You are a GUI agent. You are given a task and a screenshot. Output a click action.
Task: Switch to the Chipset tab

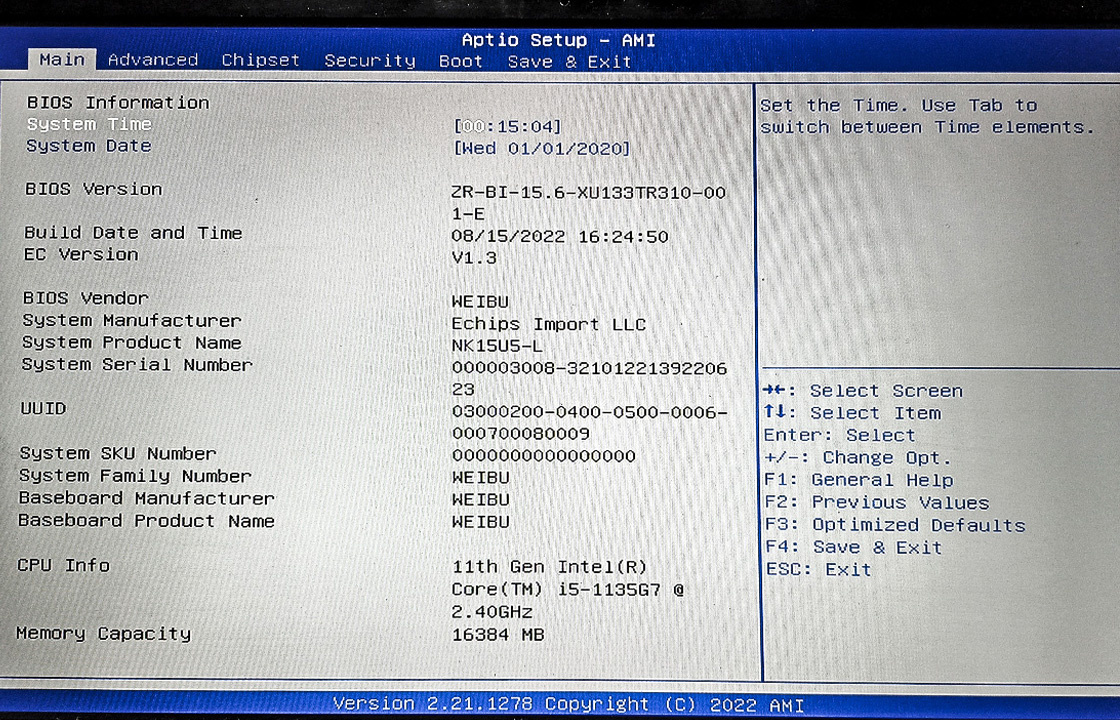[260, 60]
